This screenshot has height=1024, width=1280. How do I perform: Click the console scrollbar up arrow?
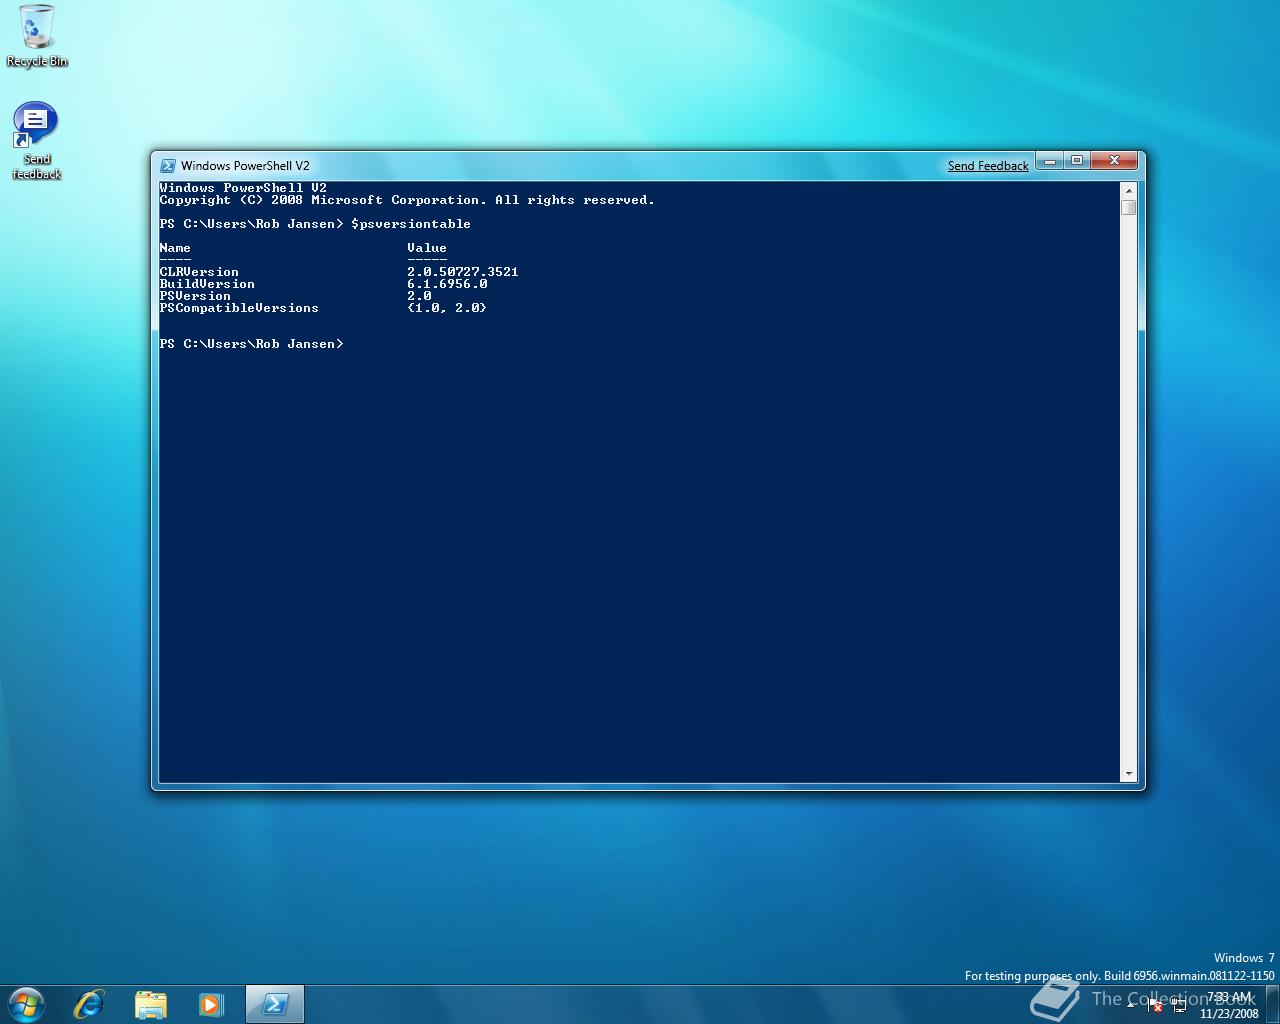[x=1129, y=190]
